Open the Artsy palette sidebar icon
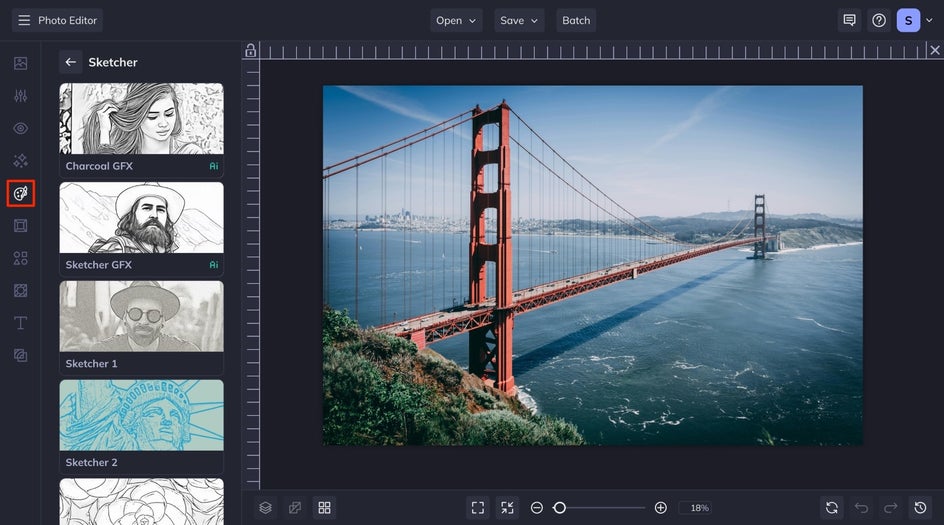The height and width of the screenshot is (525, 944). tap(20, 193)
